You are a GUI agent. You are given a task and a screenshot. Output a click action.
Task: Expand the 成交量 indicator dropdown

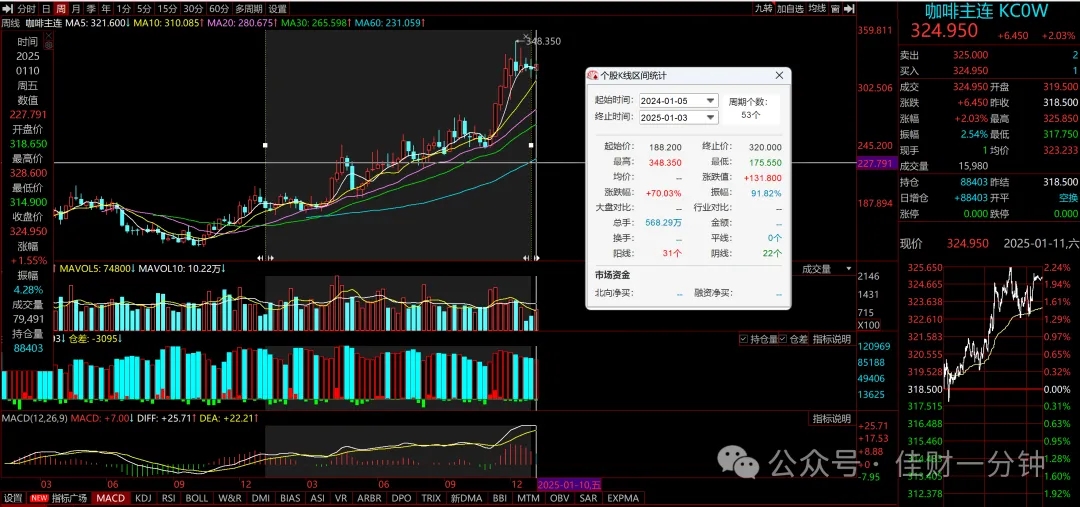849,269
